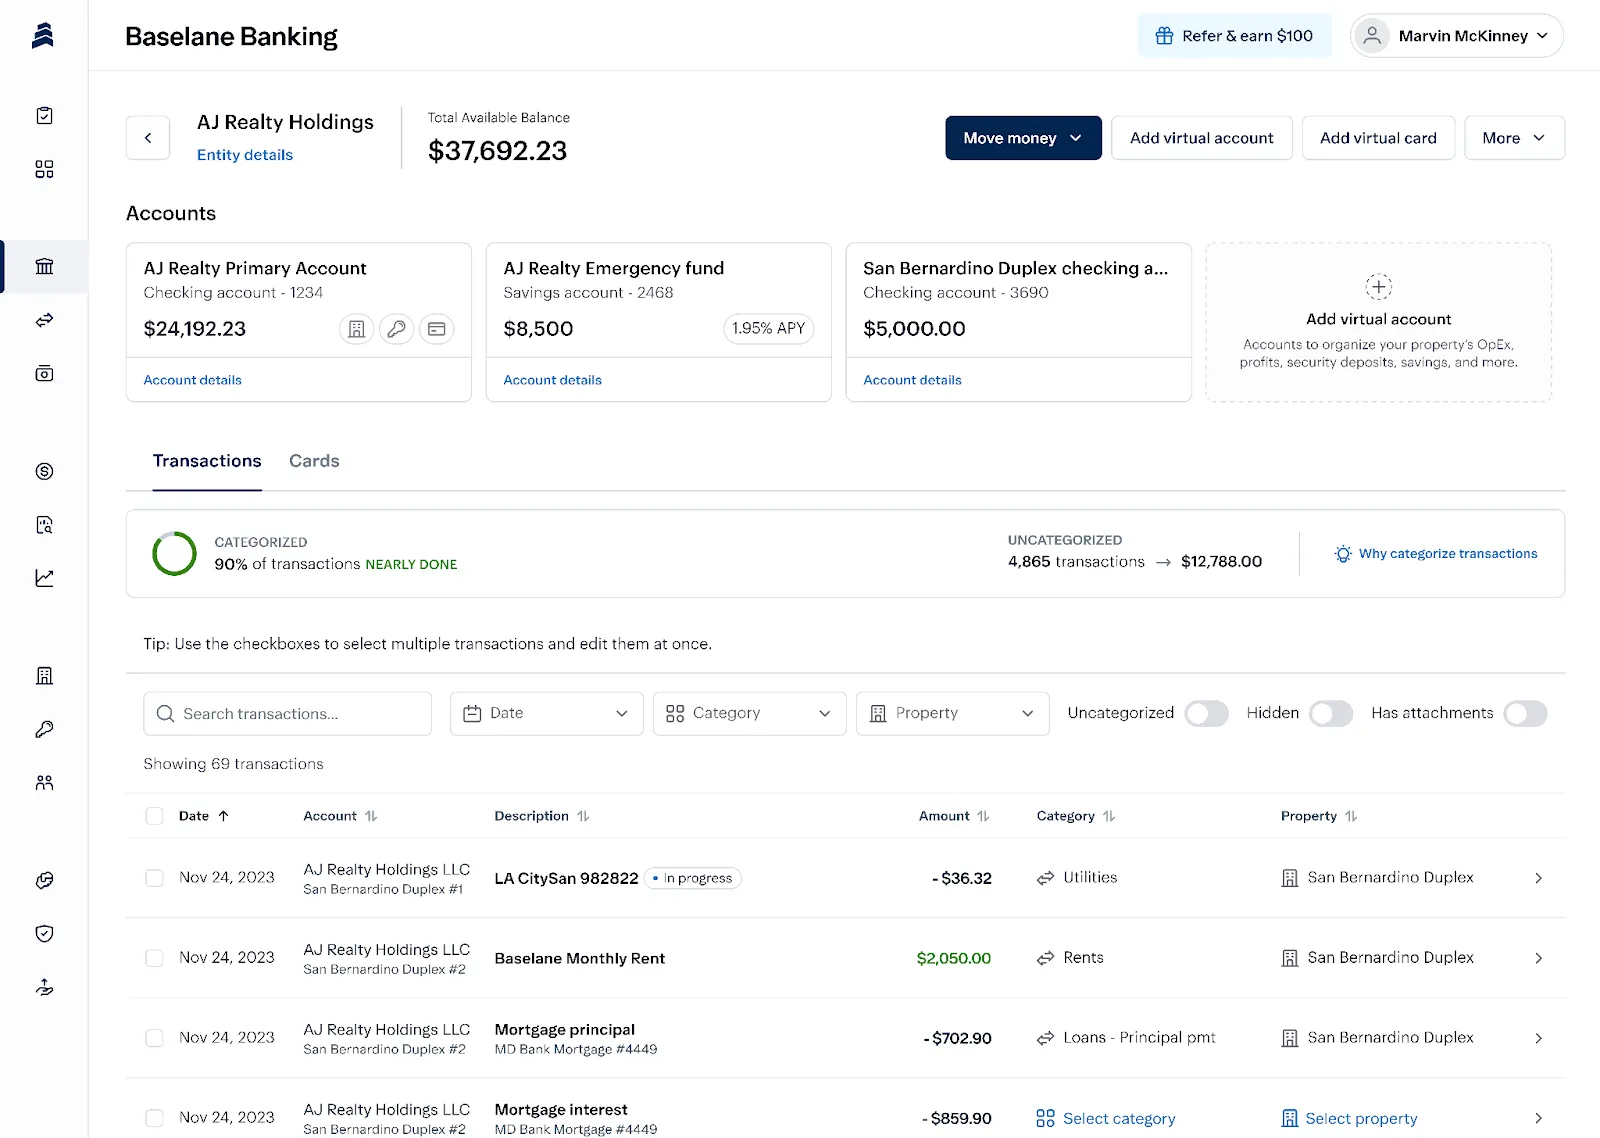The image size is (1600, 1138).
Task: Click plus icon in Add virtual account card
Action: [x=1378, y=287]
